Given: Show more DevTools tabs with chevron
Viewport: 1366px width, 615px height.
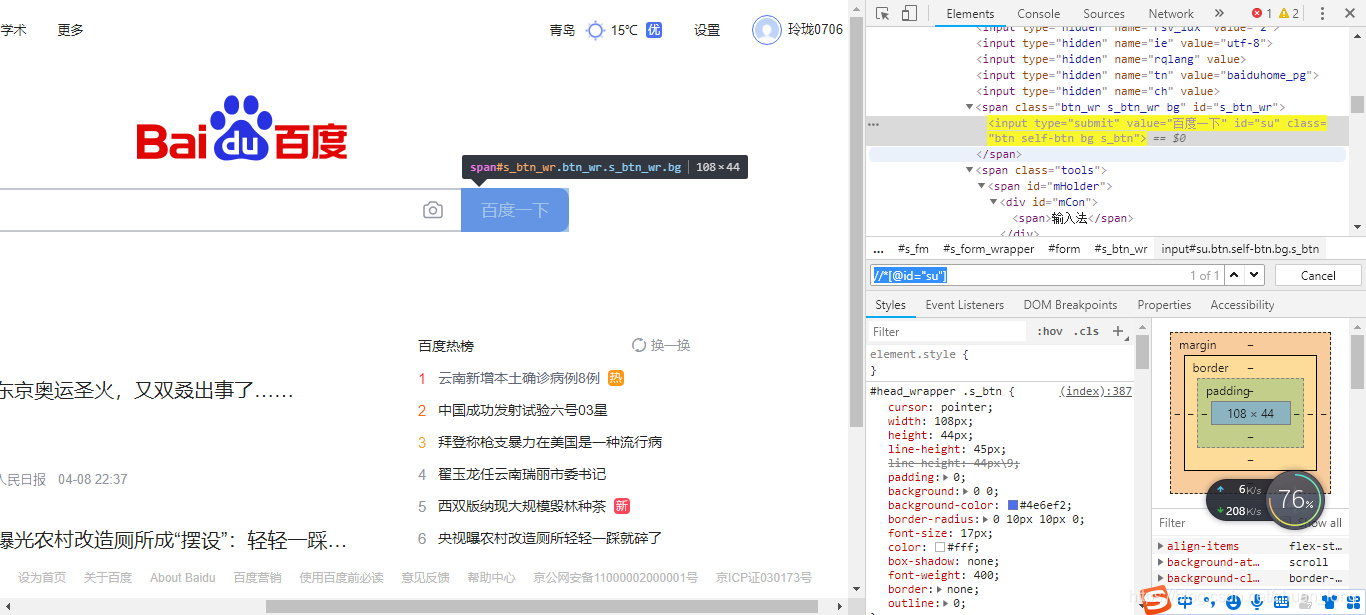Looking at the screenshot, I should tap(1219, 13).
